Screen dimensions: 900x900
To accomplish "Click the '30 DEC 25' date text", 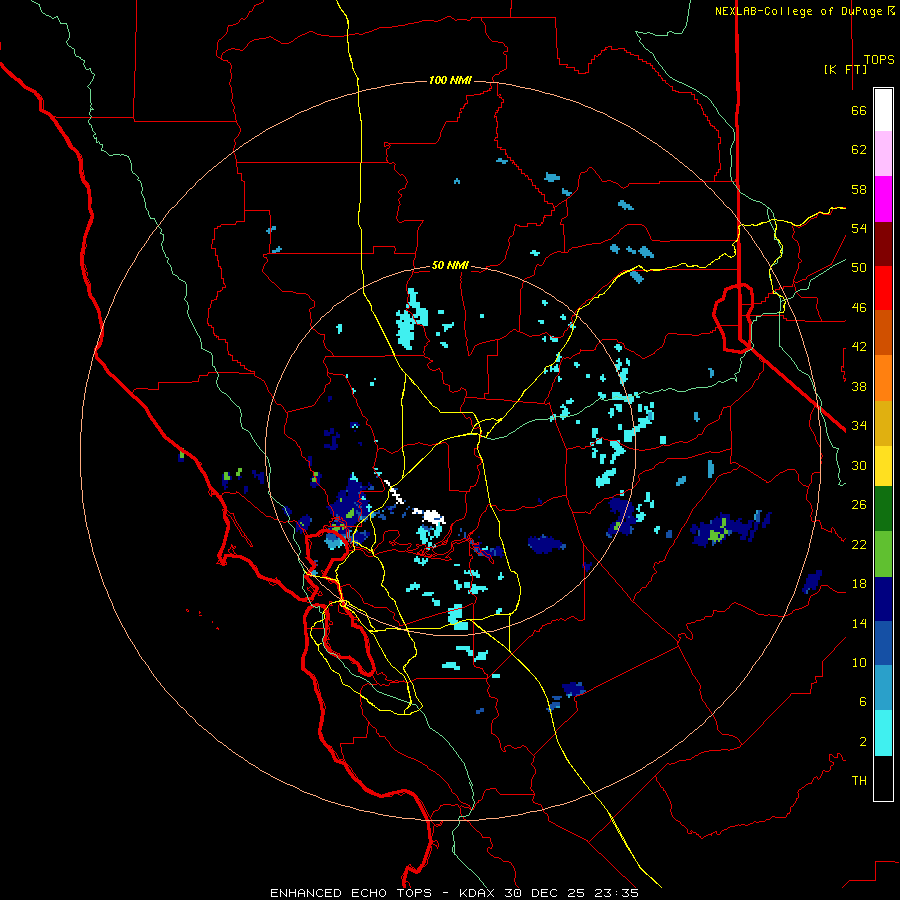I will coord(544,893).
